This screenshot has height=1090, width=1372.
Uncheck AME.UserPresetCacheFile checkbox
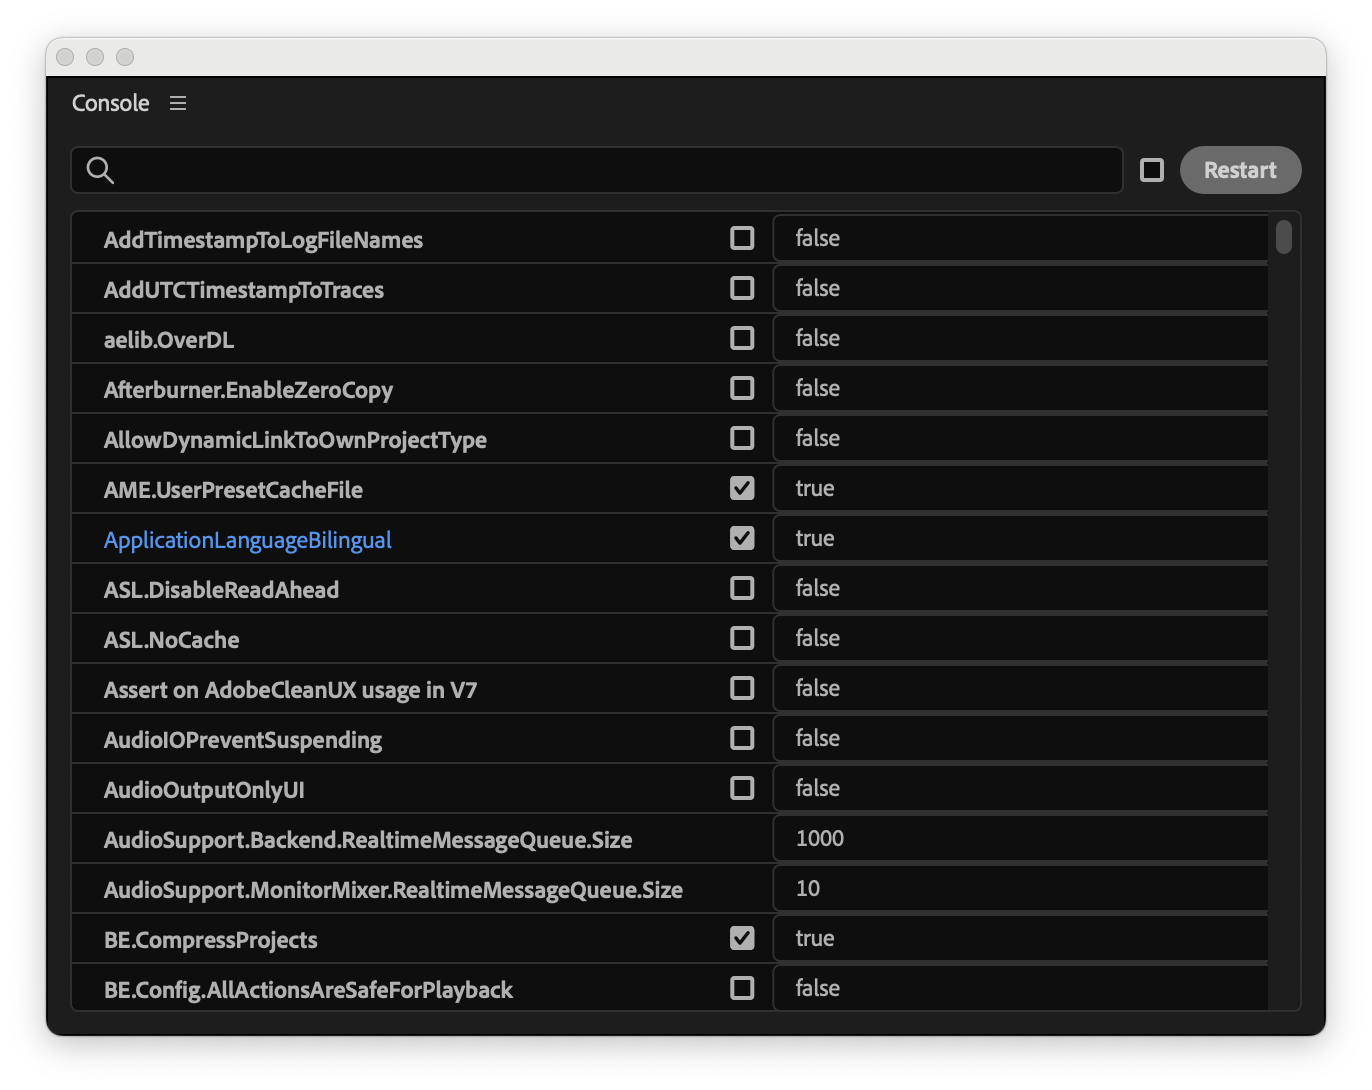pyautogui.click(x=742, y=488)
